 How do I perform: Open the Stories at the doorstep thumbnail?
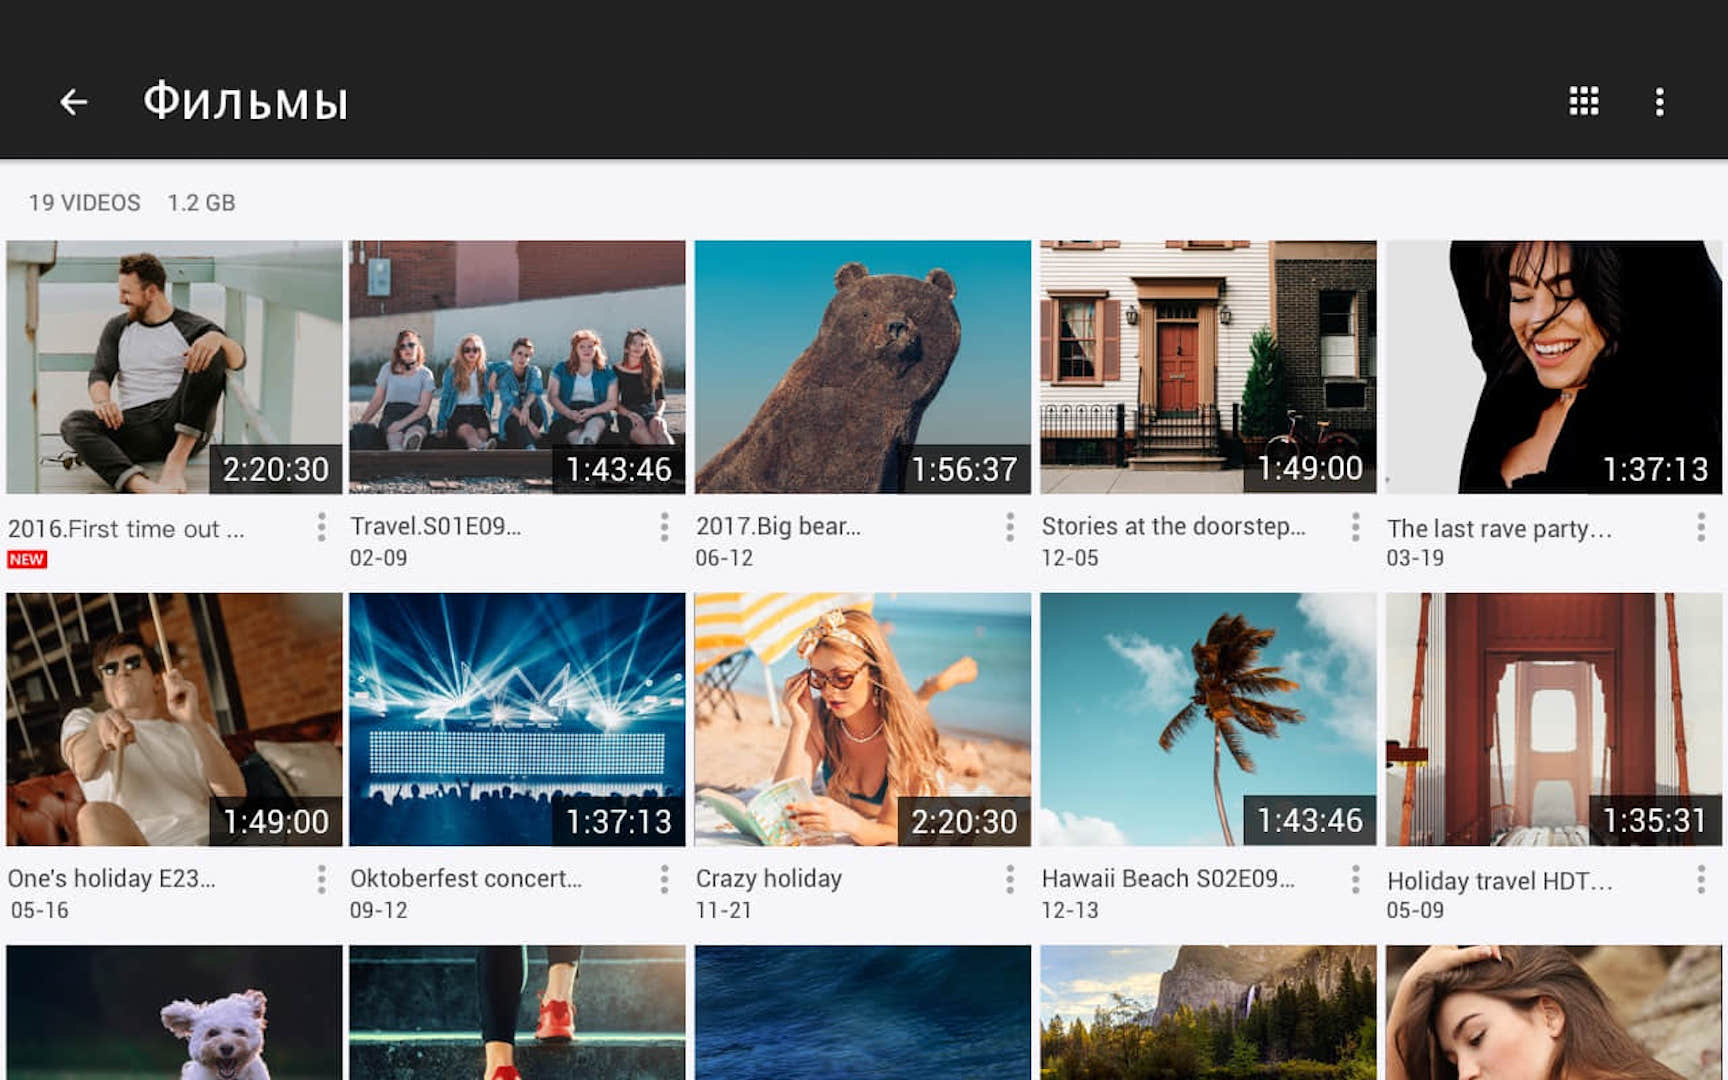coord(1208,367)
